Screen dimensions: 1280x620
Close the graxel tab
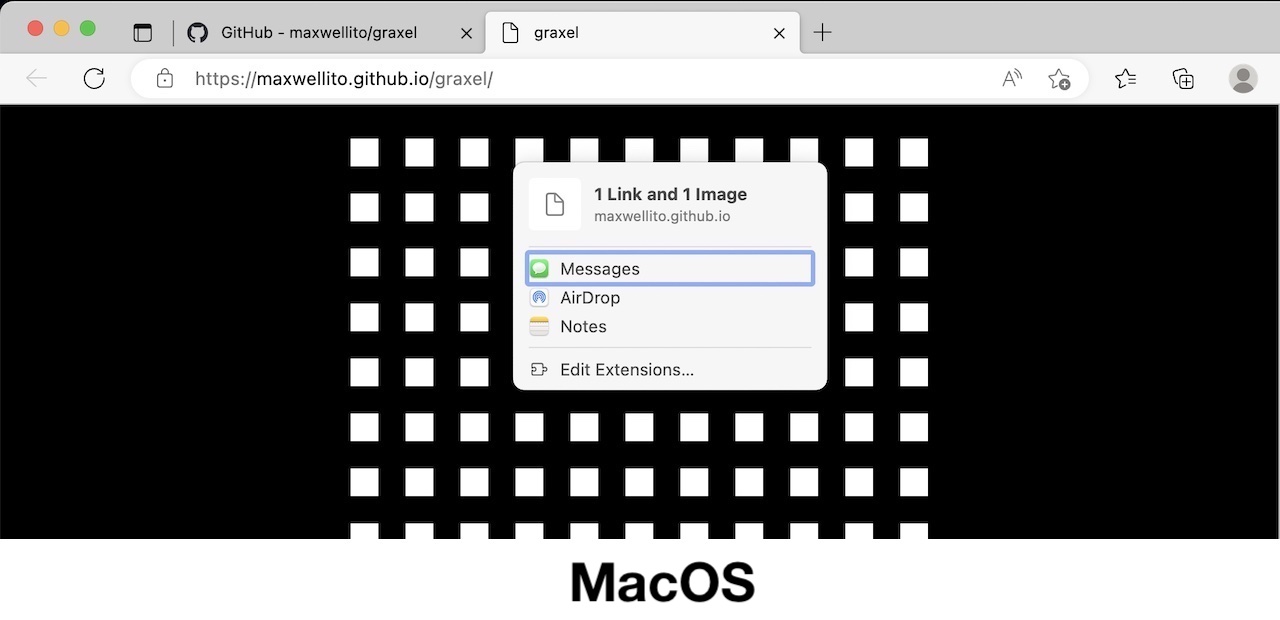coord(779,33)
